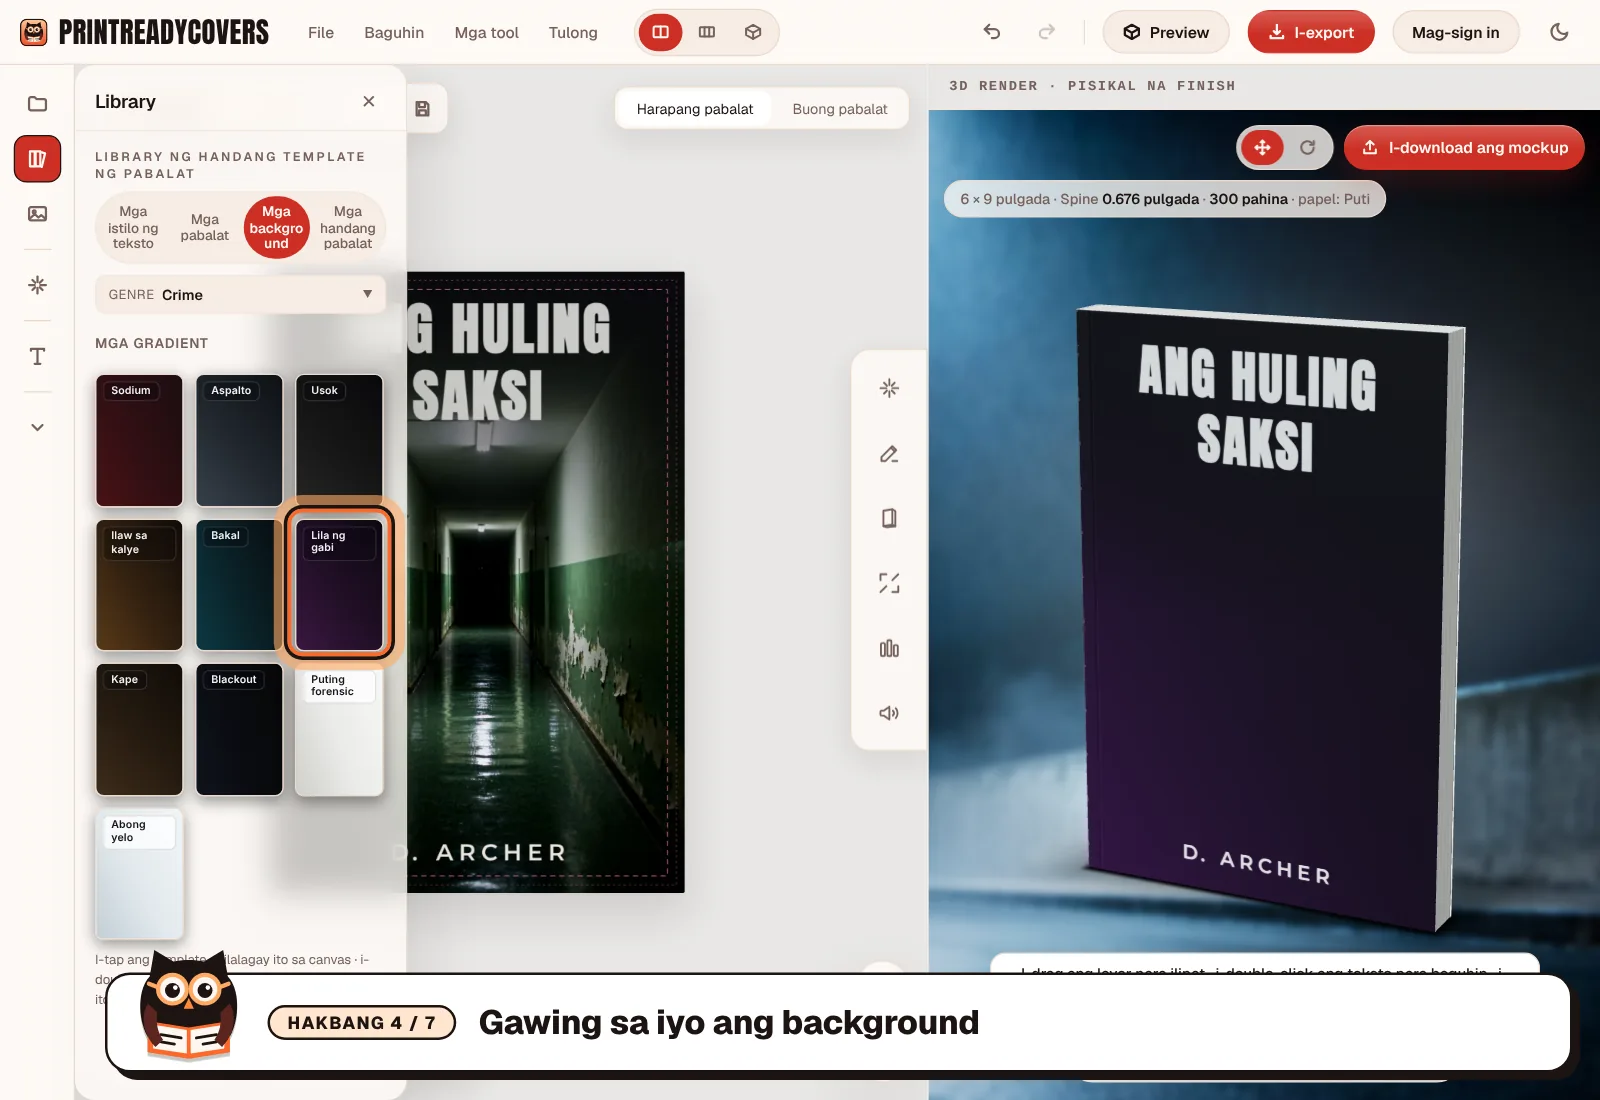This screenshot has width=1600, height=1100.
Task: Select the Text tool sidebar icon
Action: [x=37, y=356]
